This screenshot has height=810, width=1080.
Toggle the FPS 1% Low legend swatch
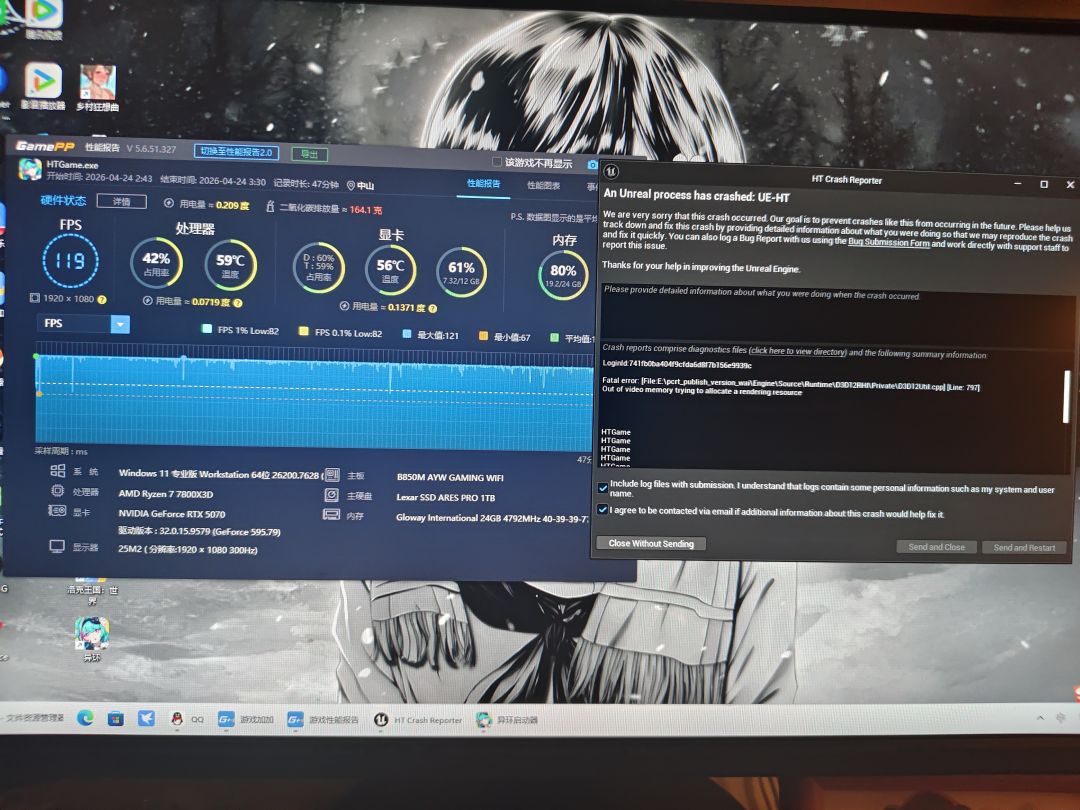206,329
